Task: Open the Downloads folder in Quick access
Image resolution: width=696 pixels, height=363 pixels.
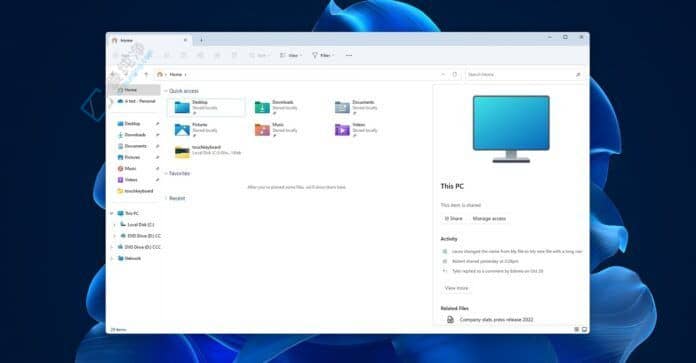Action: pyautogui.click(x=276, y=107)
